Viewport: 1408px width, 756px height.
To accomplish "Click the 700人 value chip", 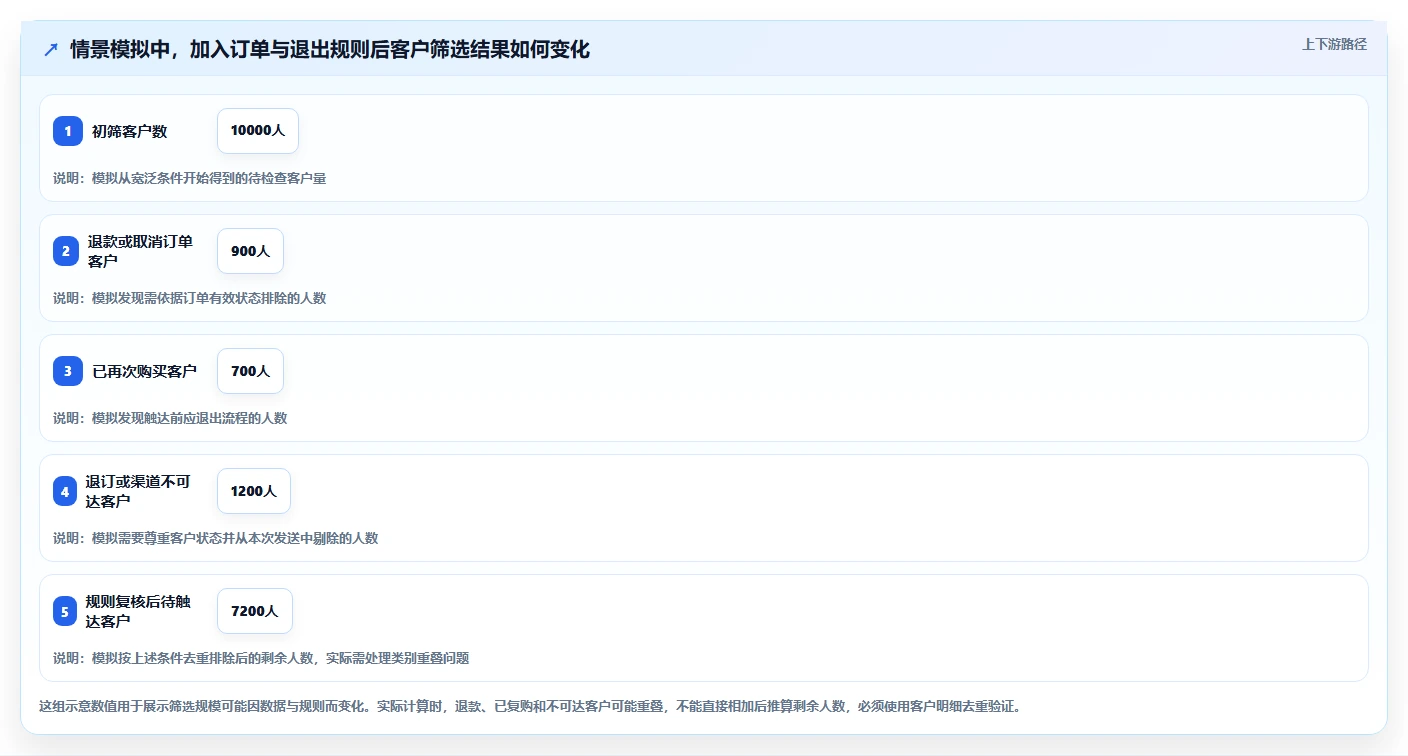I will (250, 371).
